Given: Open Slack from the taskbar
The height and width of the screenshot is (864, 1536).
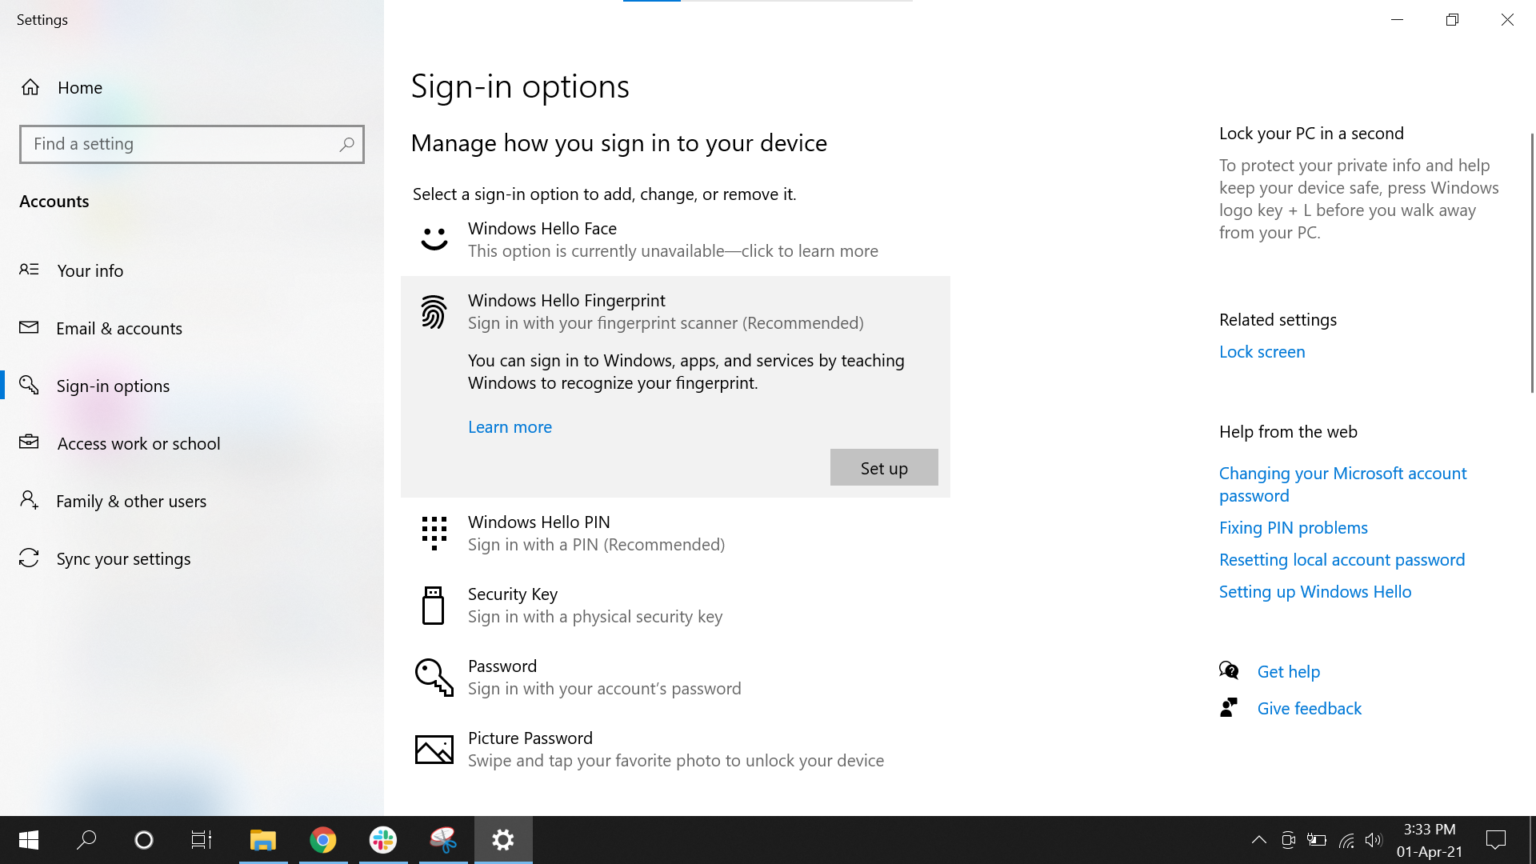Looking at the screenshot, I should click(x=383, y=840).
